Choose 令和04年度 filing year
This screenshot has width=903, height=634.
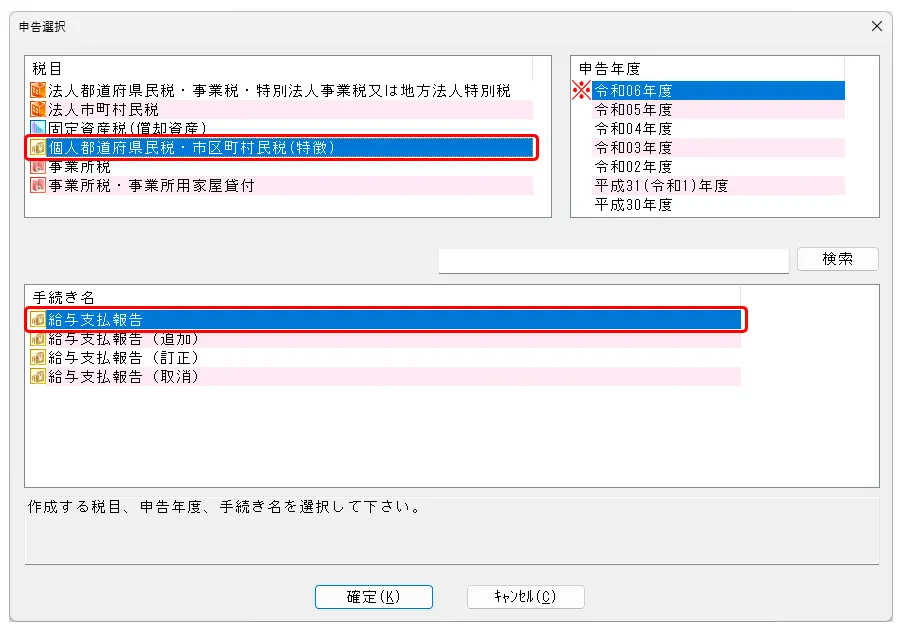pos(633,129)
